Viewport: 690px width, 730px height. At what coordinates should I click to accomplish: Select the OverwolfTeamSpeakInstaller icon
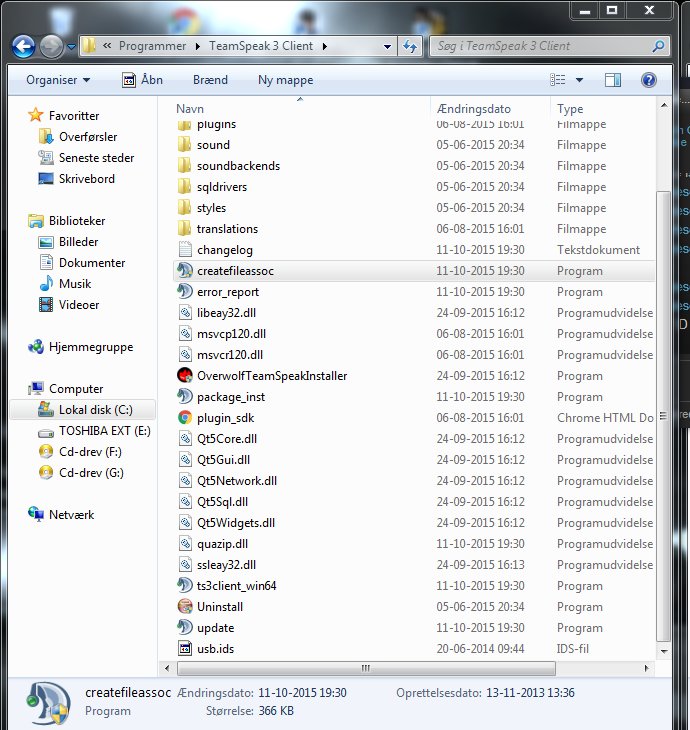point(185,376)
